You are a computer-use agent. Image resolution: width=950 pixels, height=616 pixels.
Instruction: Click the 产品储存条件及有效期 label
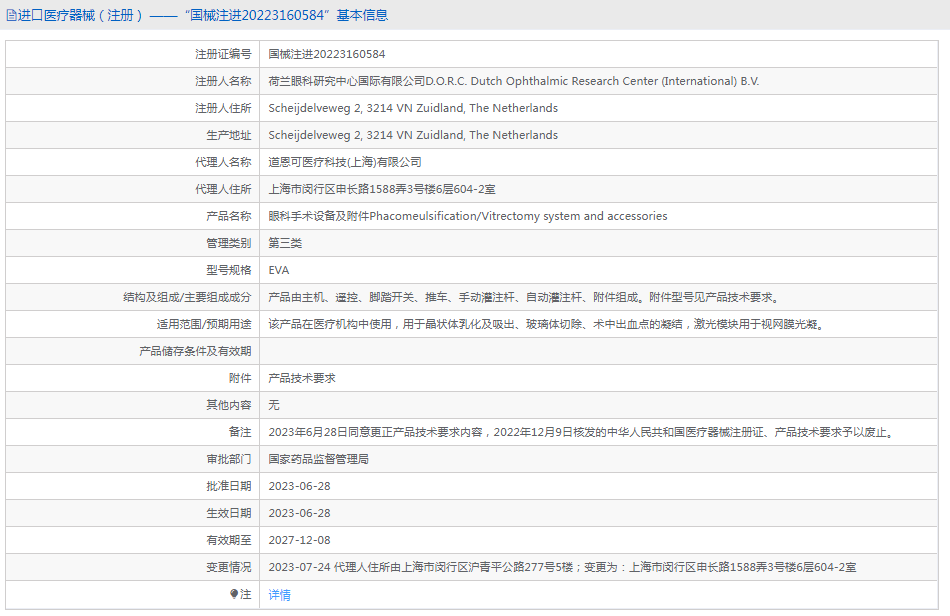(195, 351)
